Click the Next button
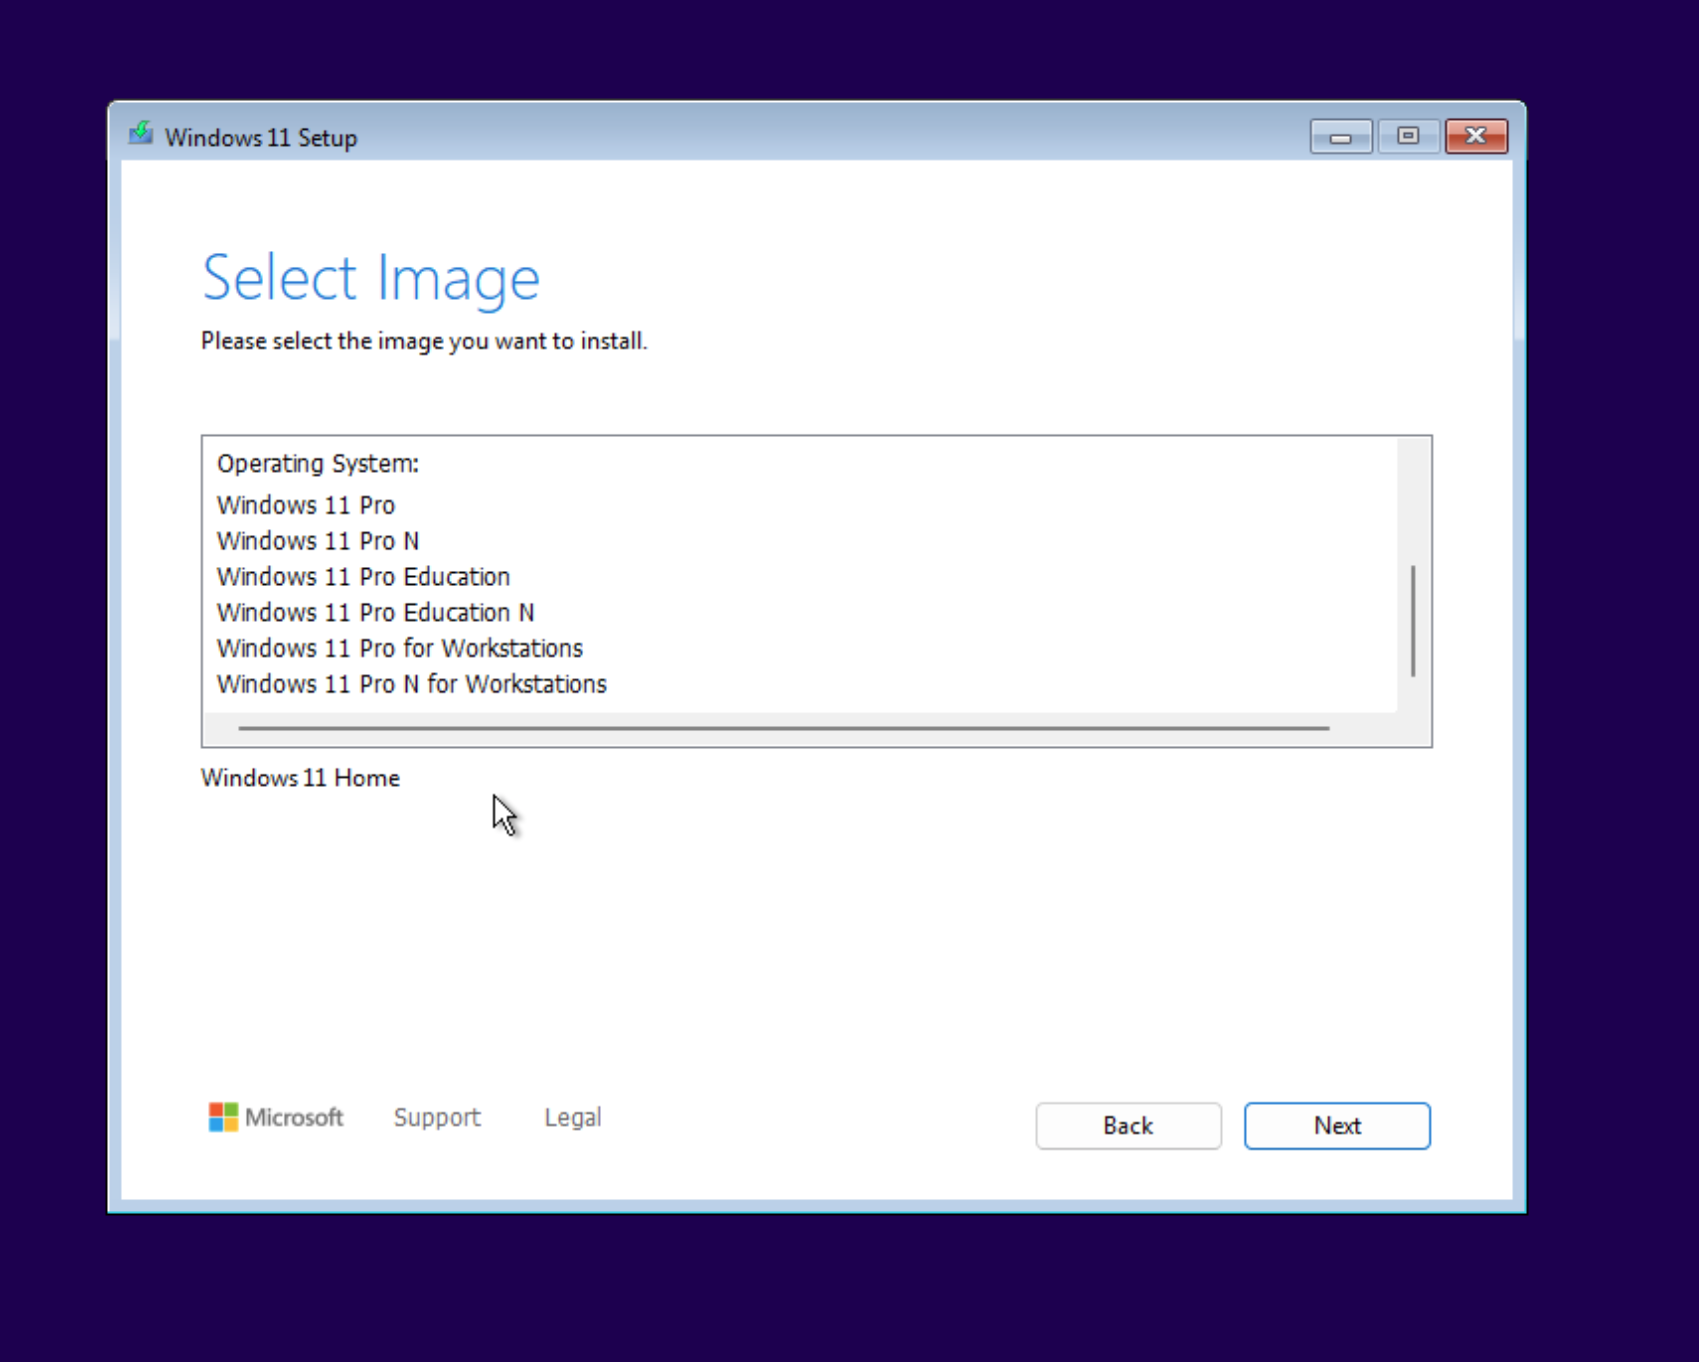The image size is (1699, 1362). coord(1337,1126)
